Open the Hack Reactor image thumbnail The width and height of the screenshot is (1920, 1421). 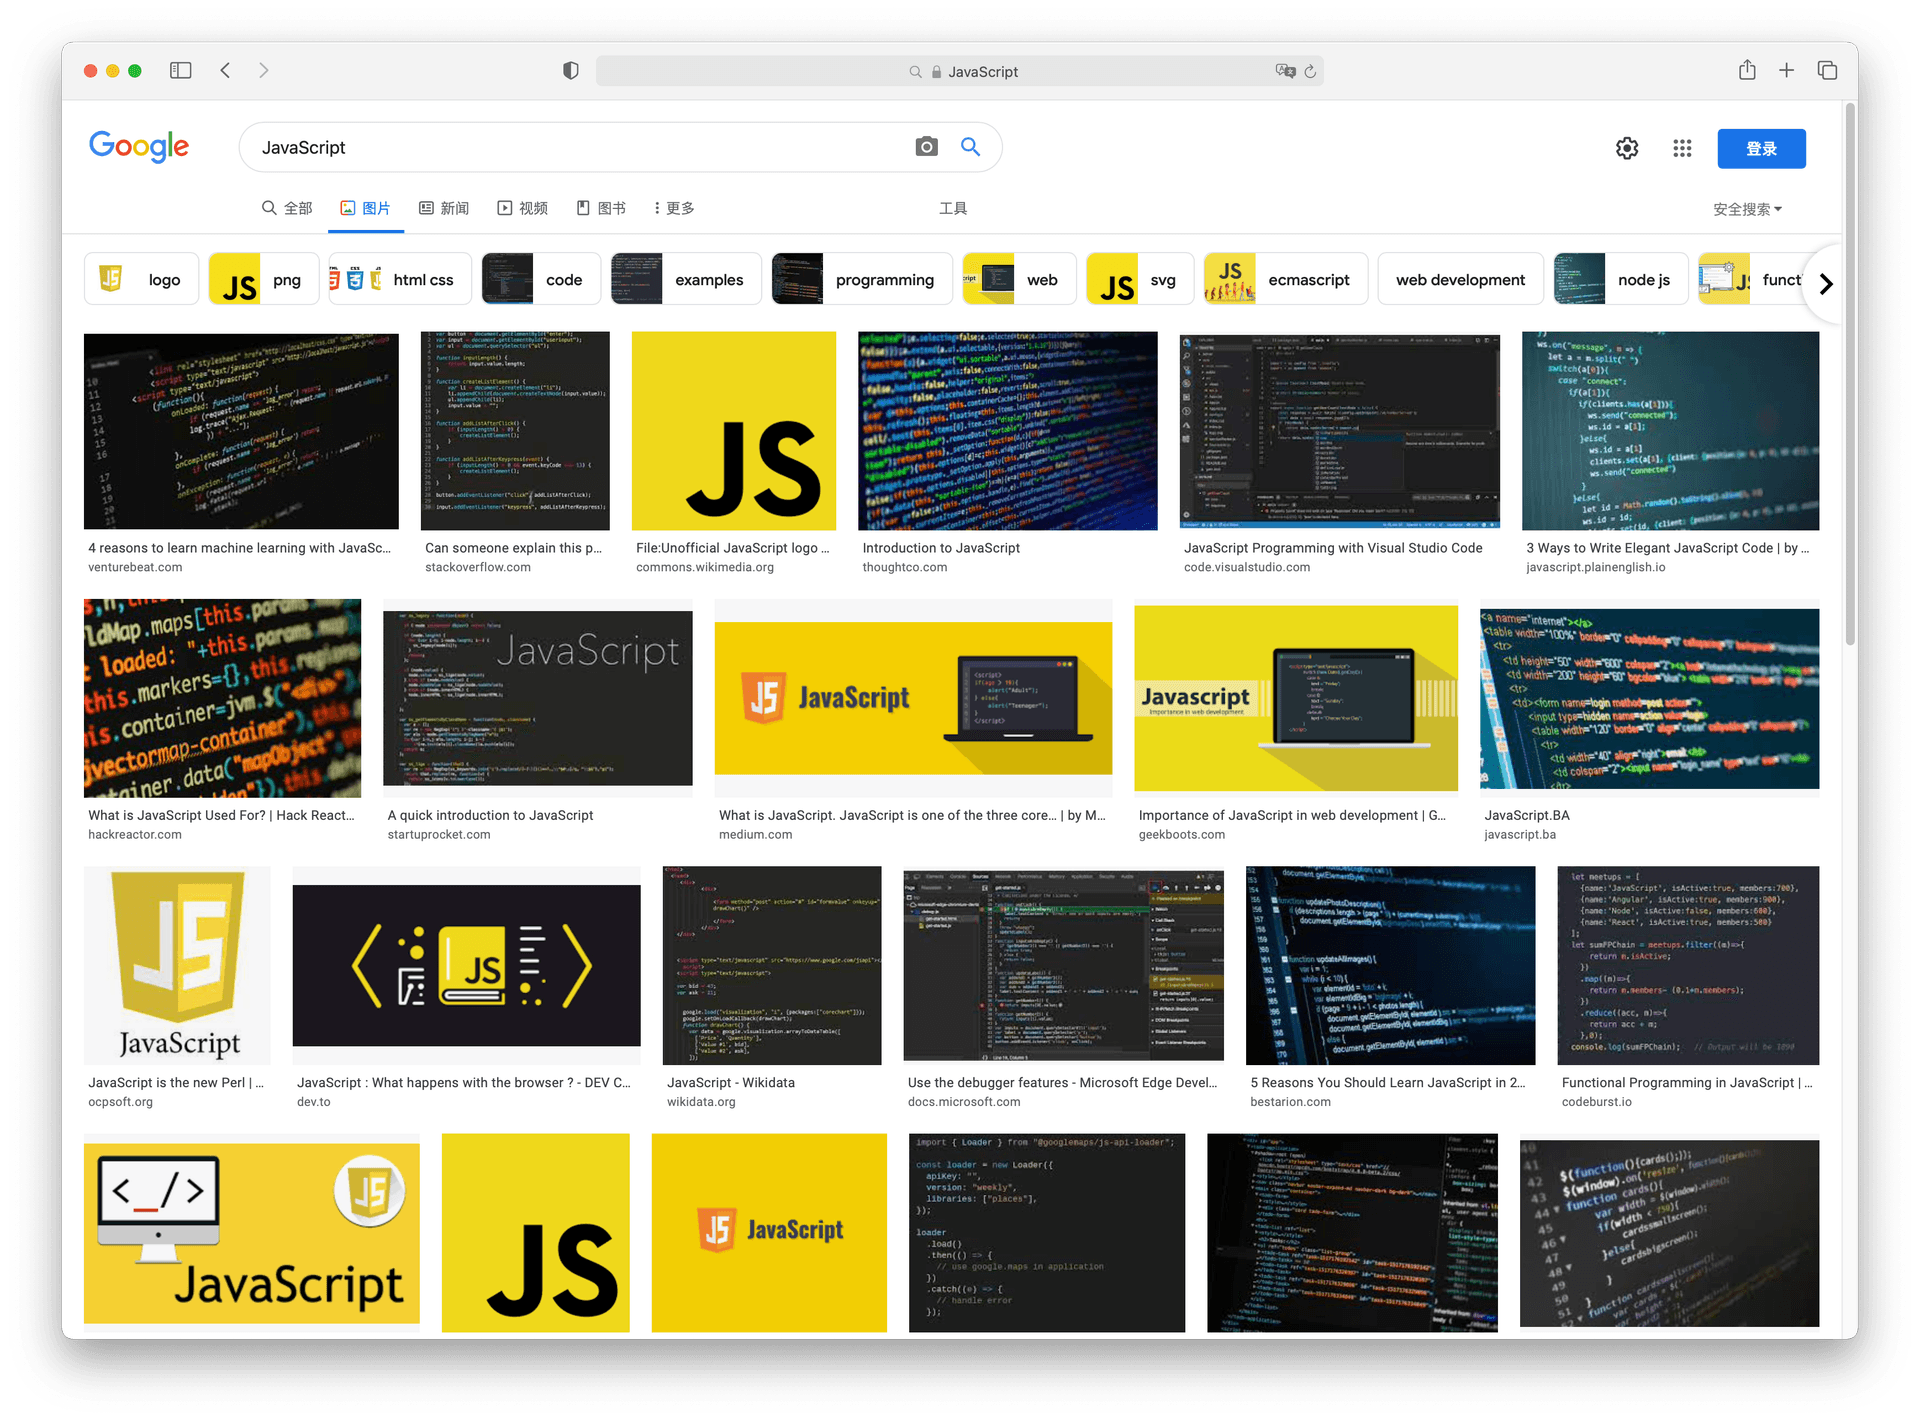coord(223,698)
